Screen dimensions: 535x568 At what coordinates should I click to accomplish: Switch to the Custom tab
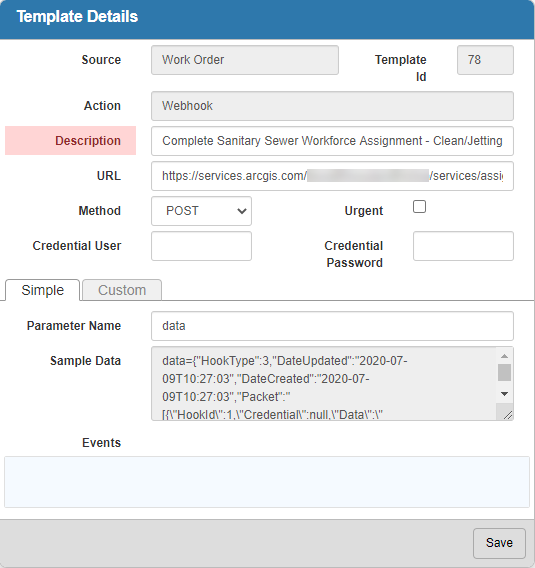[x=122, y=290]
